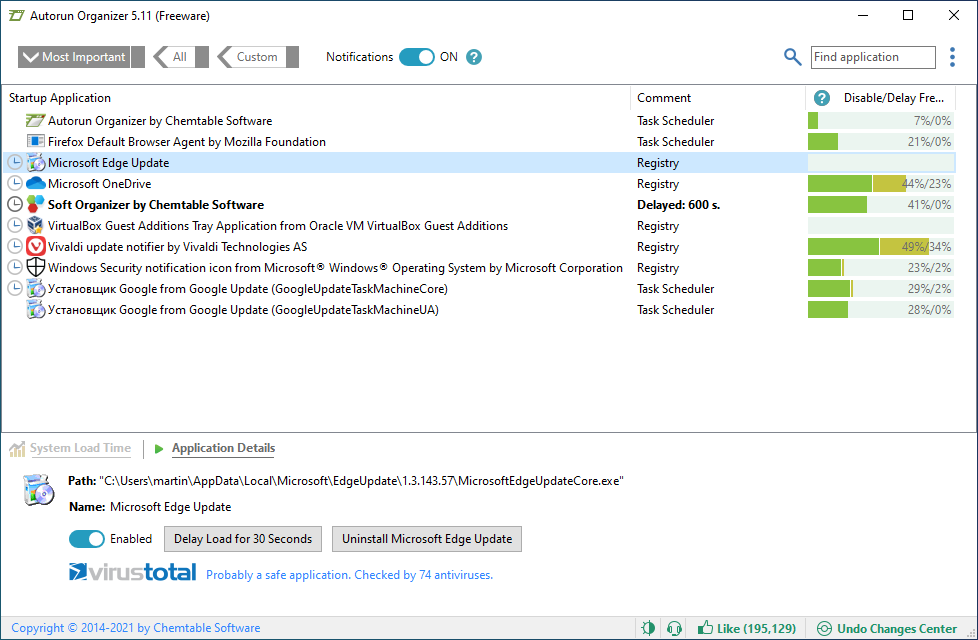978x640 pixels.
Task: Click the 'Delayed: 600 s.' comment cell
Action: click(x=678, y=205)
